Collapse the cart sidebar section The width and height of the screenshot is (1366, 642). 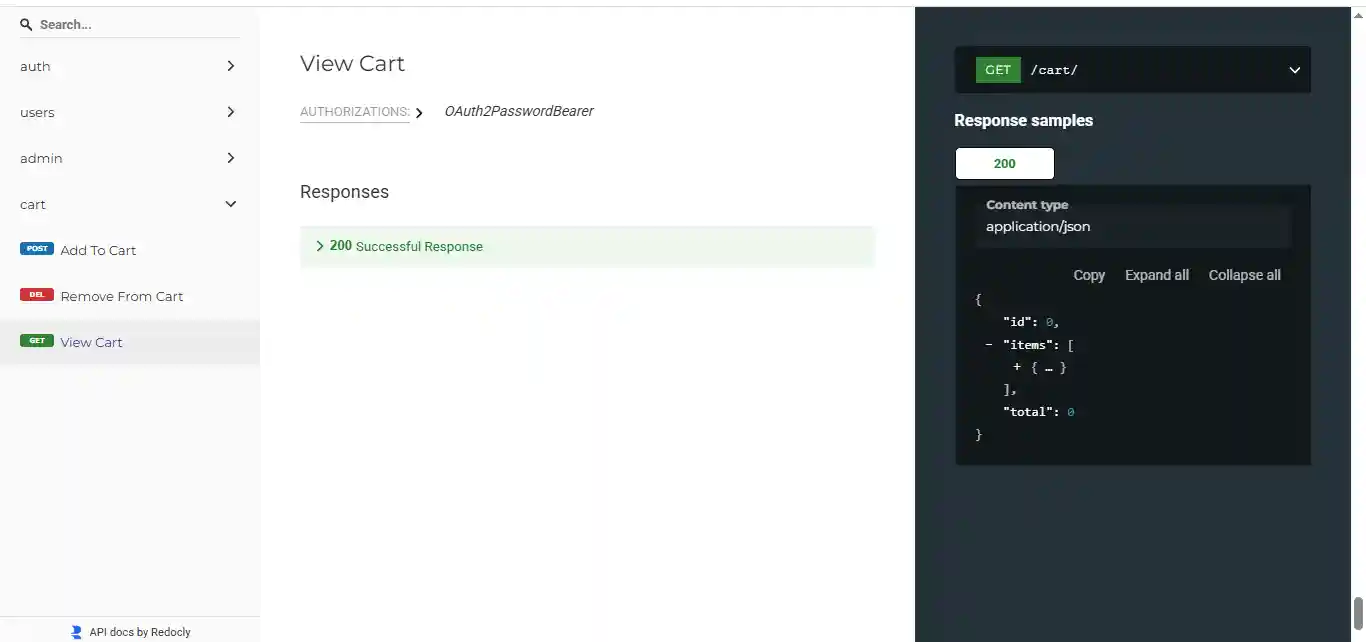click(130, 204)
